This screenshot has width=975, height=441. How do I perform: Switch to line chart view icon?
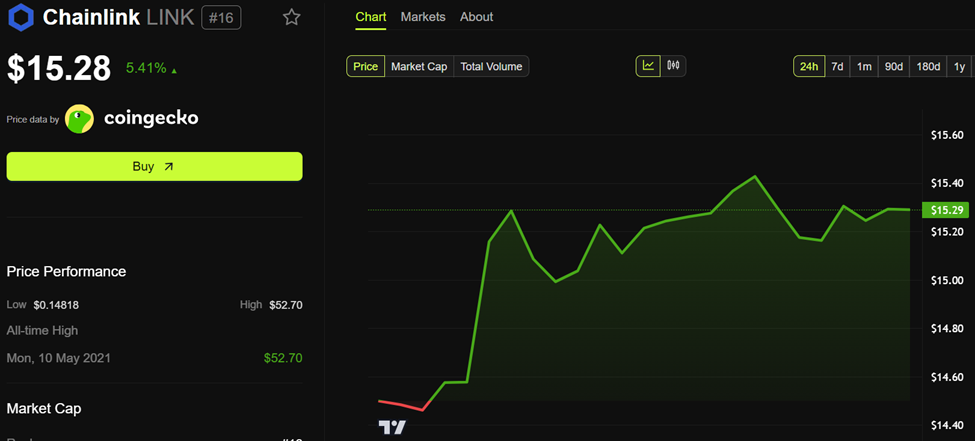648,66
